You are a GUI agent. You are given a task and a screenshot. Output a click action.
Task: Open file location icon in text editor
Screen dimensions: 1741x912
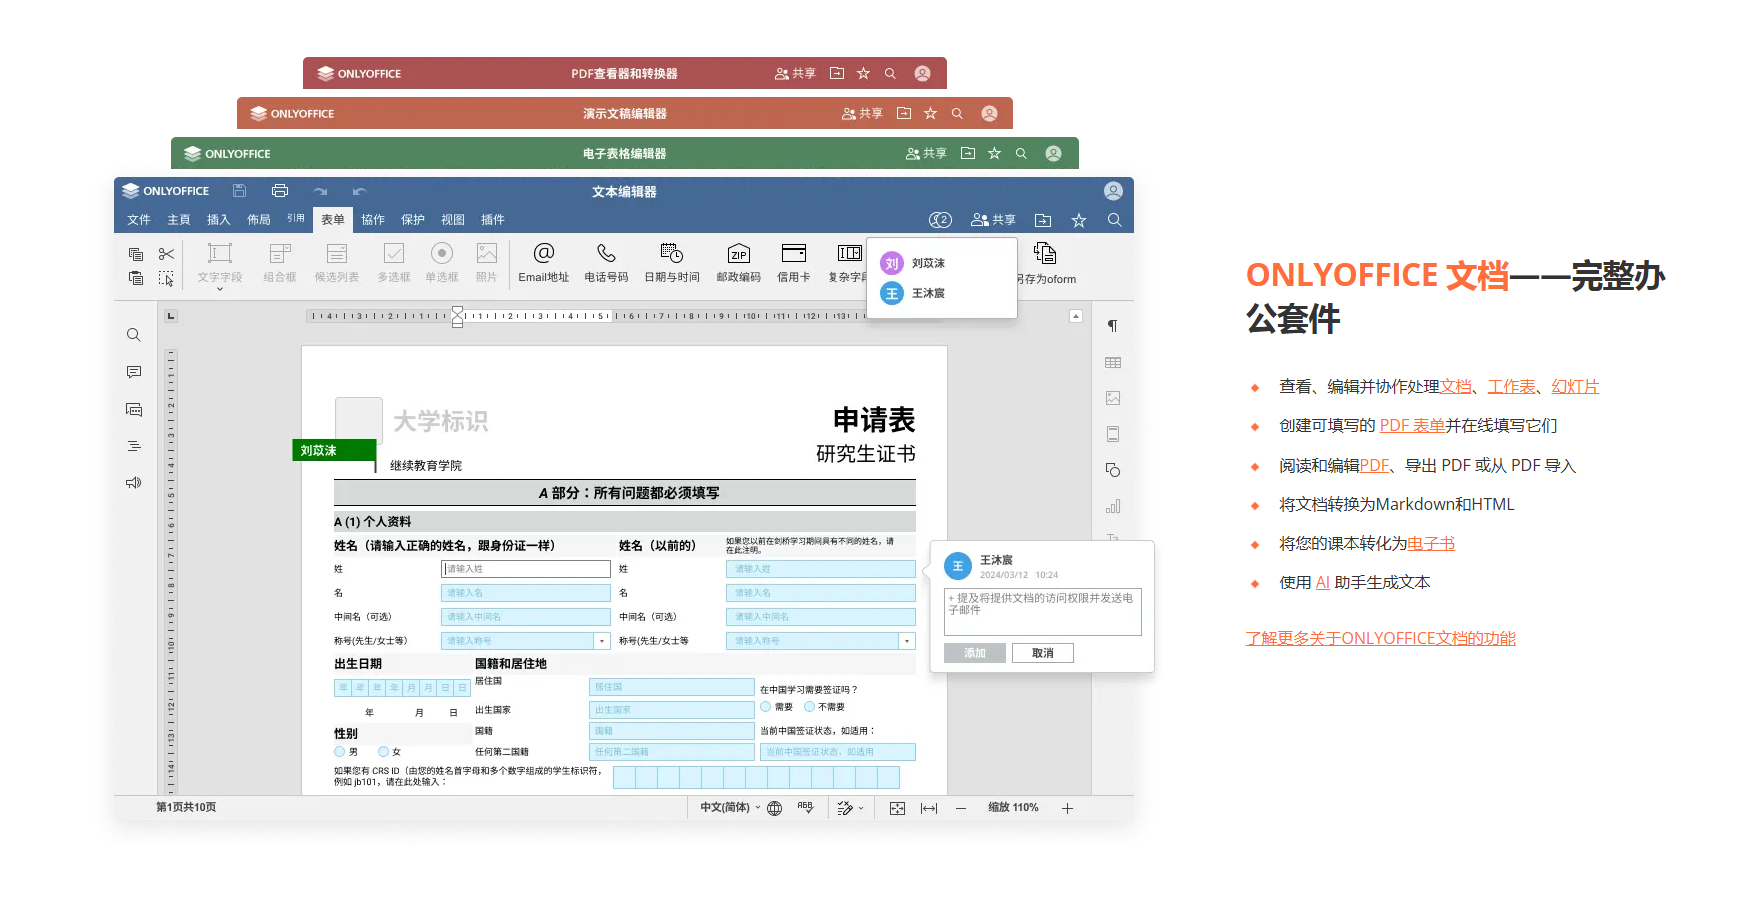click(1043, 220)
